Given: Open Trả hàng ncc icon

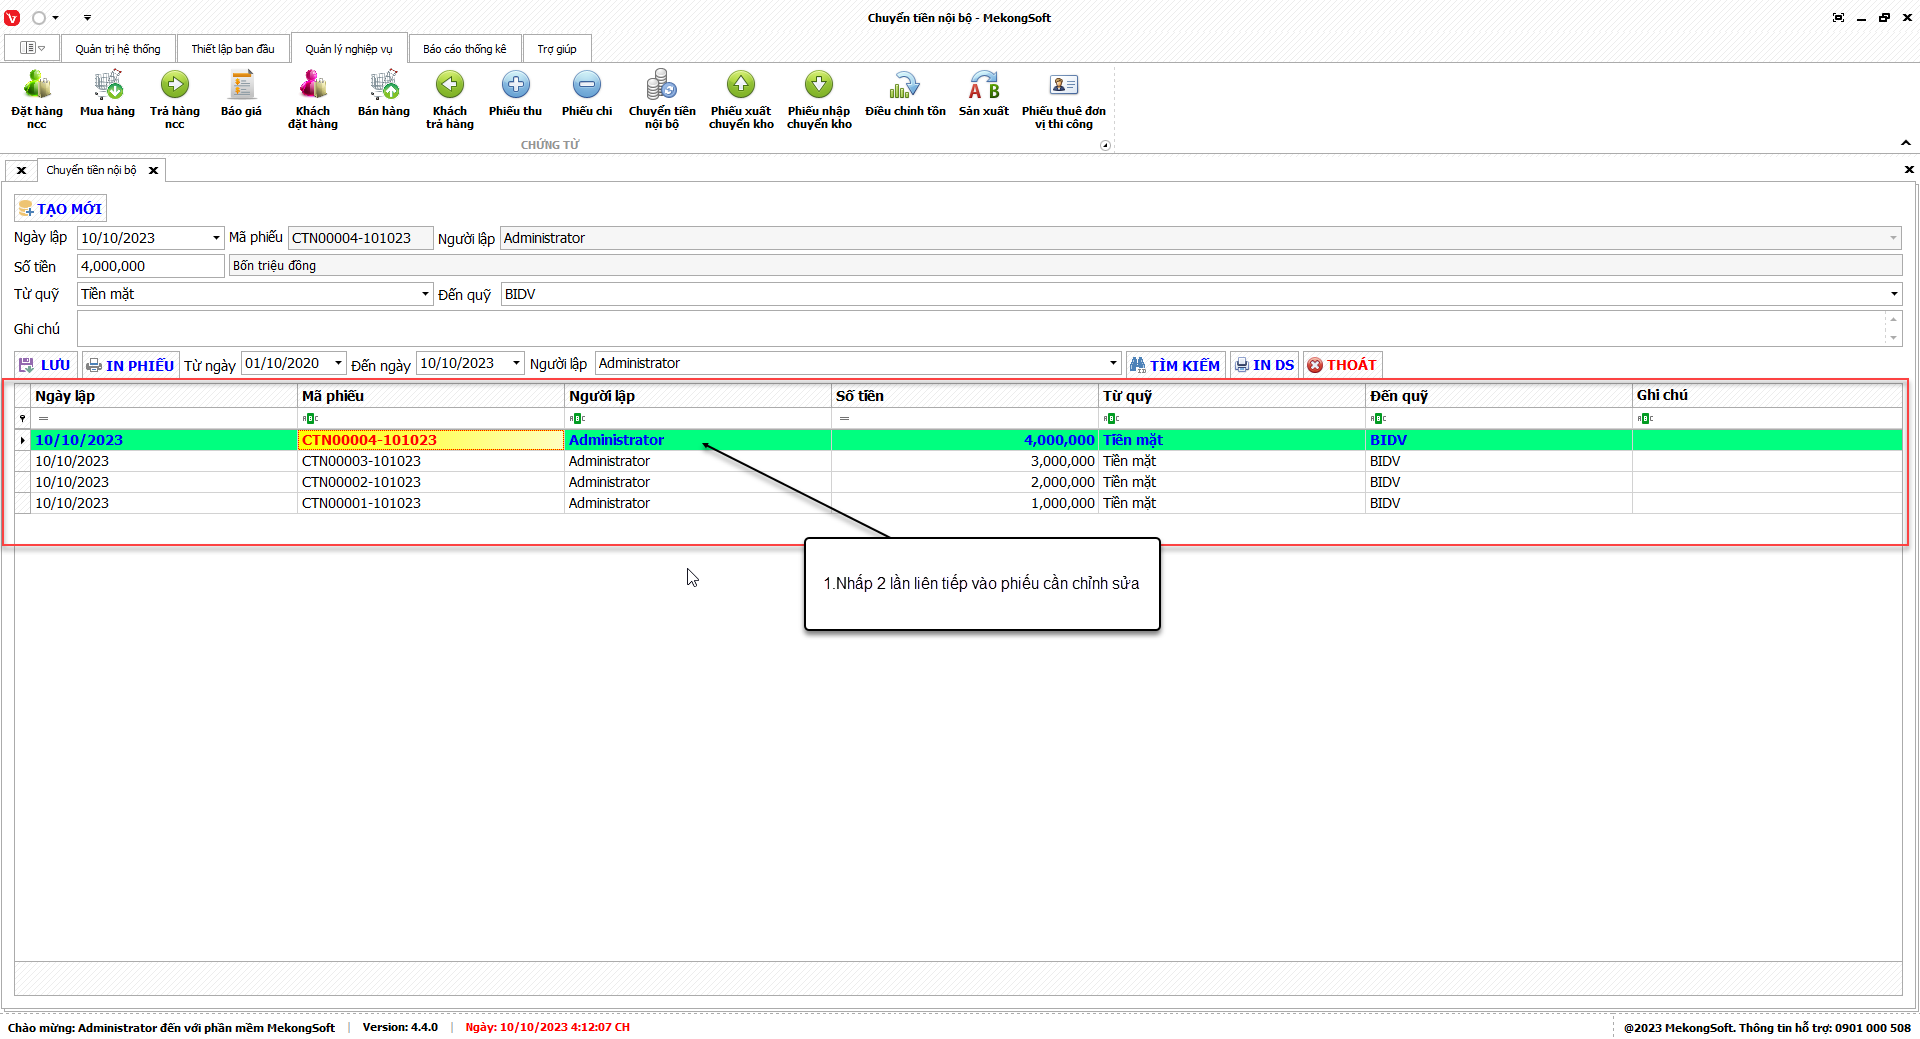Looking at the screenshot, I should click(x=175, y=99).
